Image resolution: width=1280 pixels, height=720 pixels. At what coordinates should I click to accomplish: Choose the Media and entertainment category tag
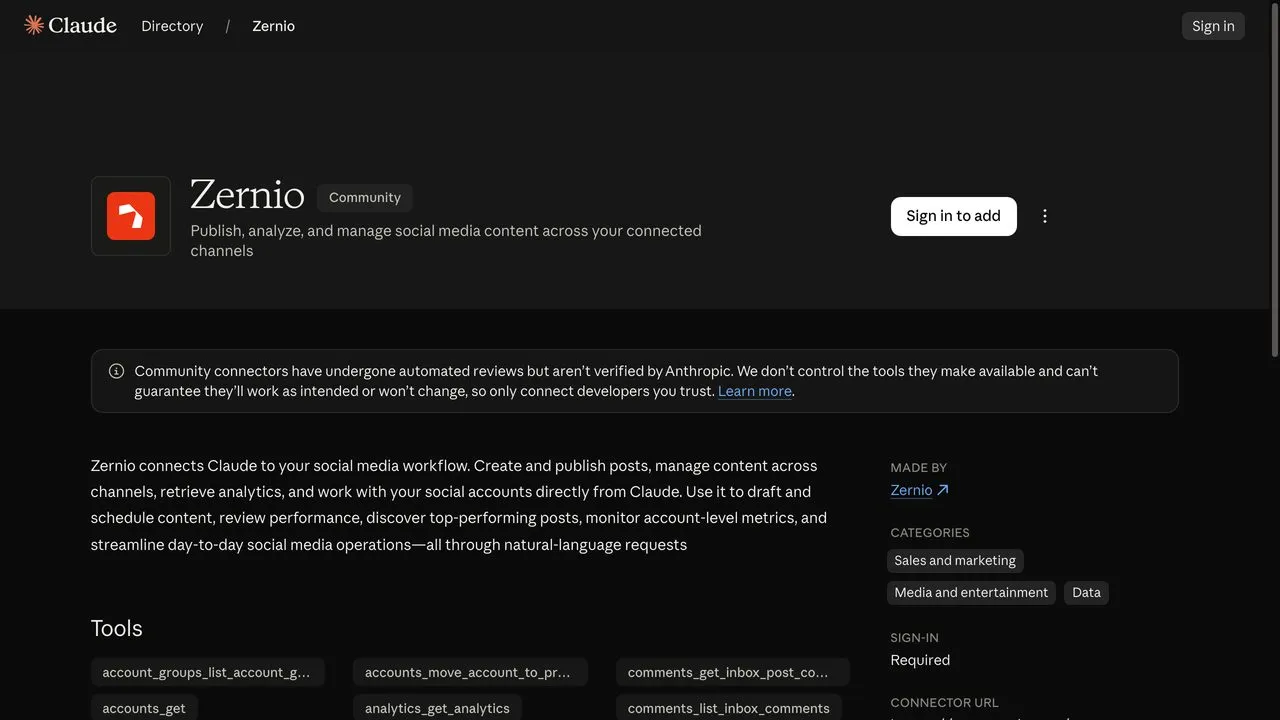971,593
